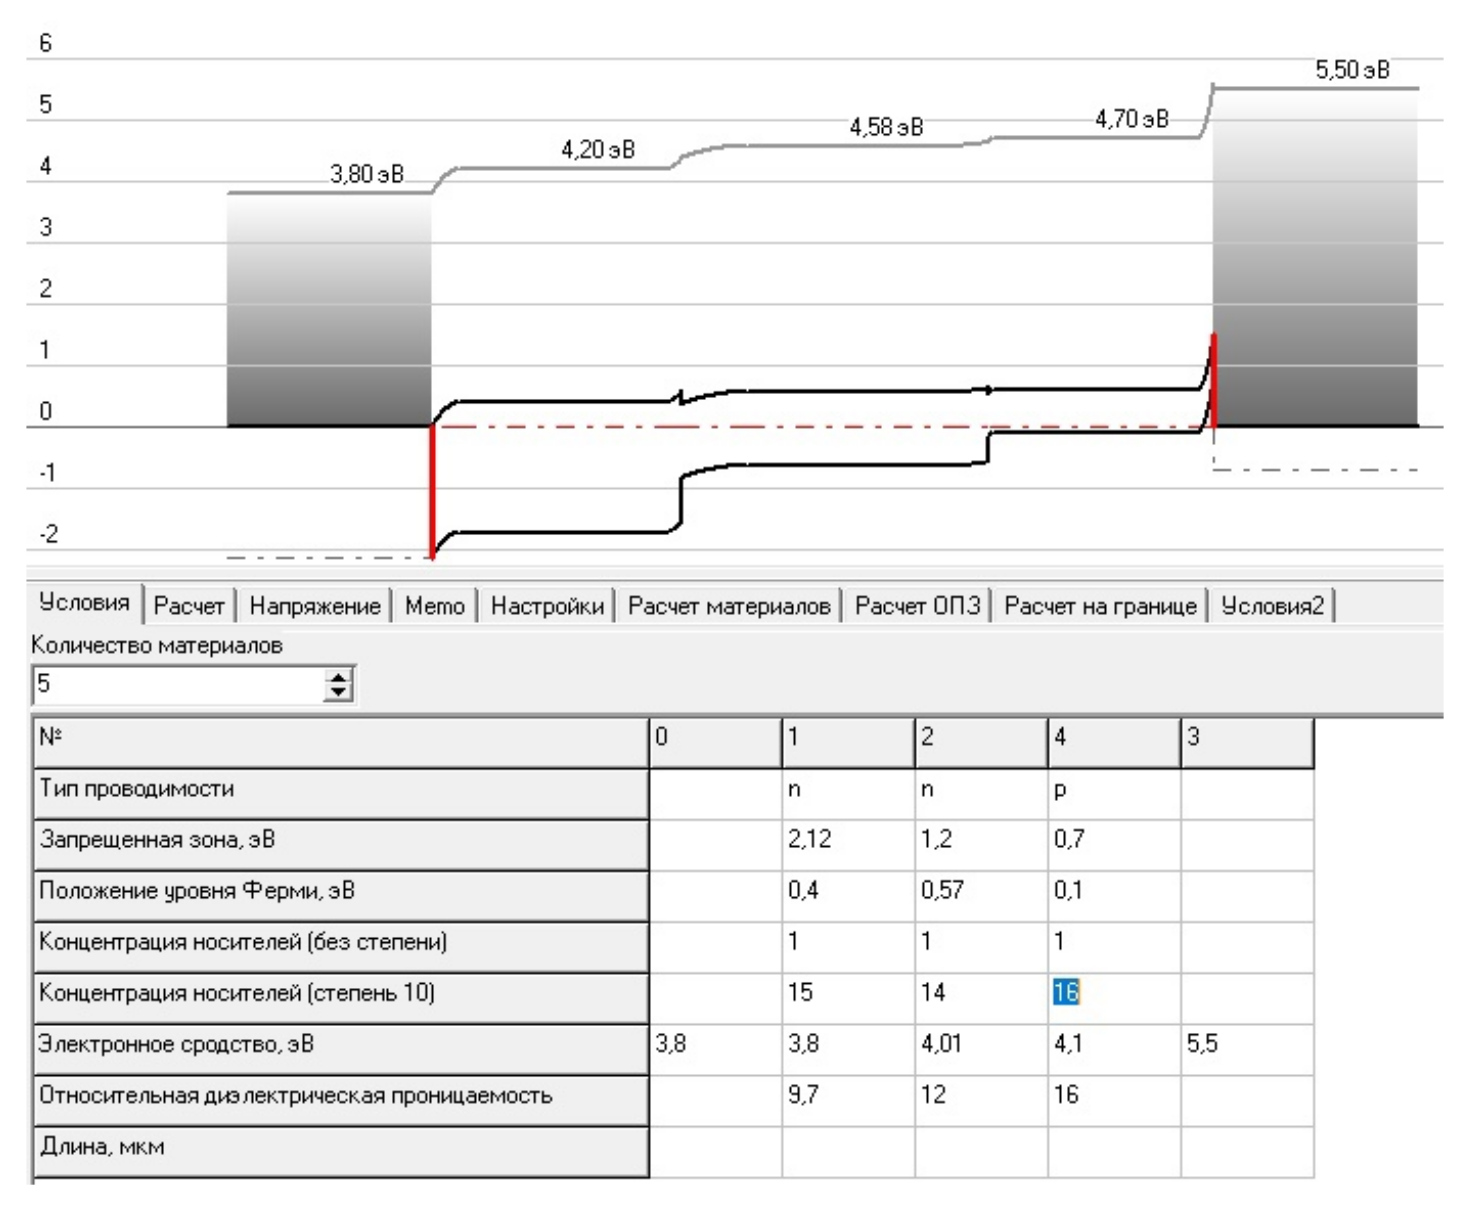
Task: Switch to the Условия tab
Action: (x=84, y=603)
